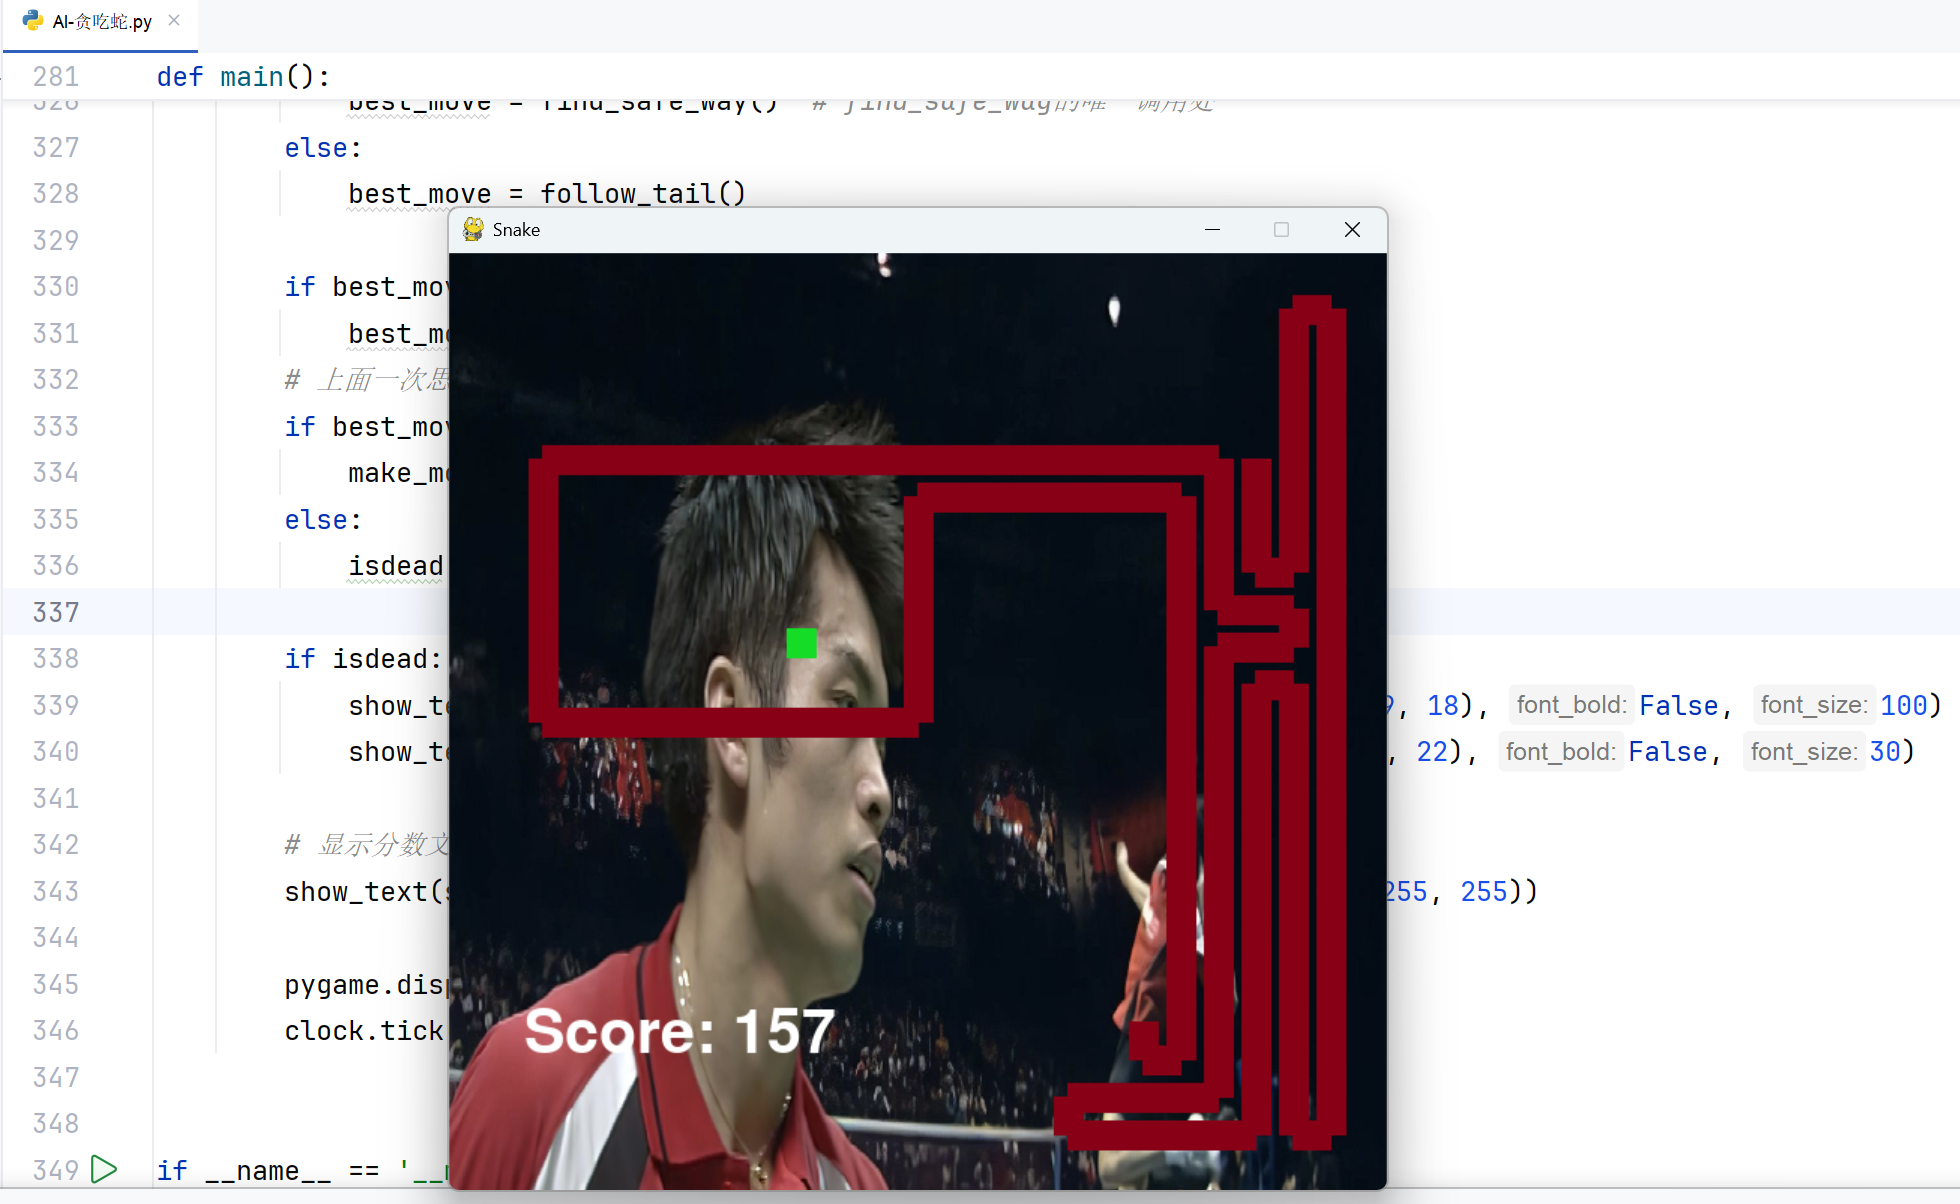
Task: Click the green food square in the game
Action: coord(801,643)
